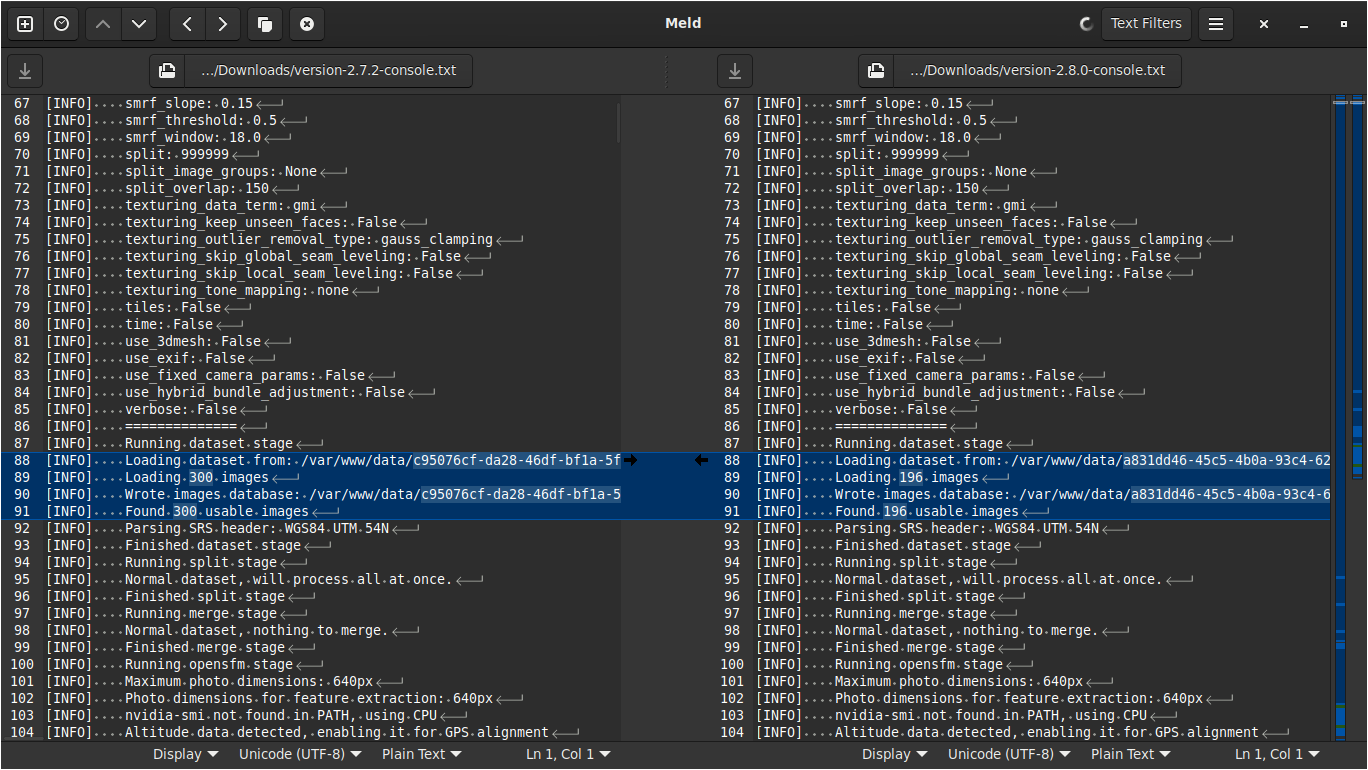
Task: Open the hamburger application menu
Action: click(x=1216, y=24)
